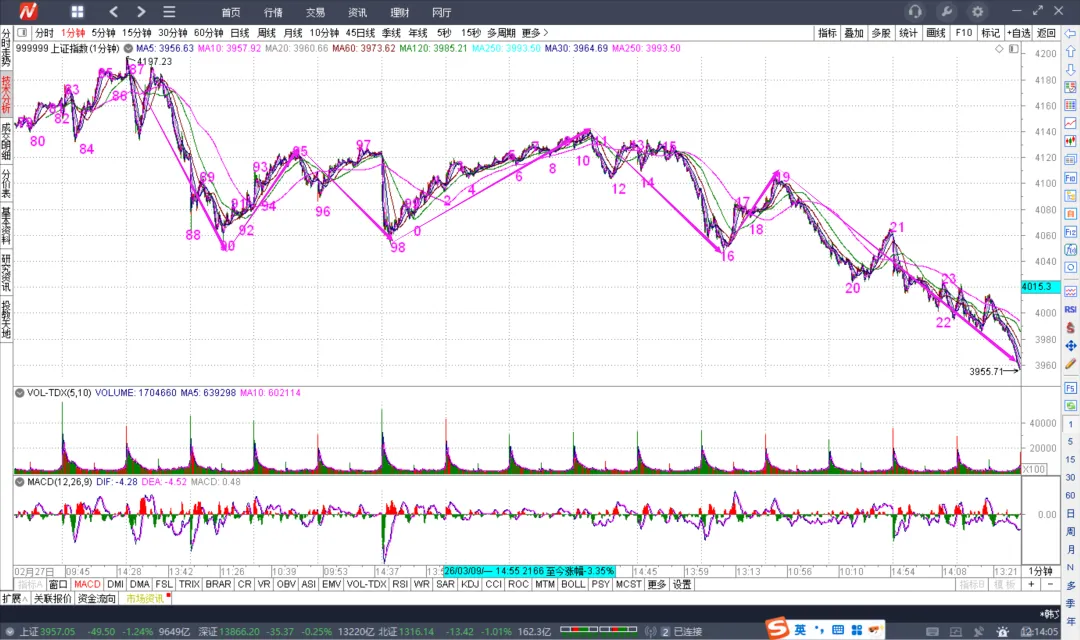Viewport: 1080px width, 640px height.
Task: Open 行情 in top menu
Action: [273, 12]
